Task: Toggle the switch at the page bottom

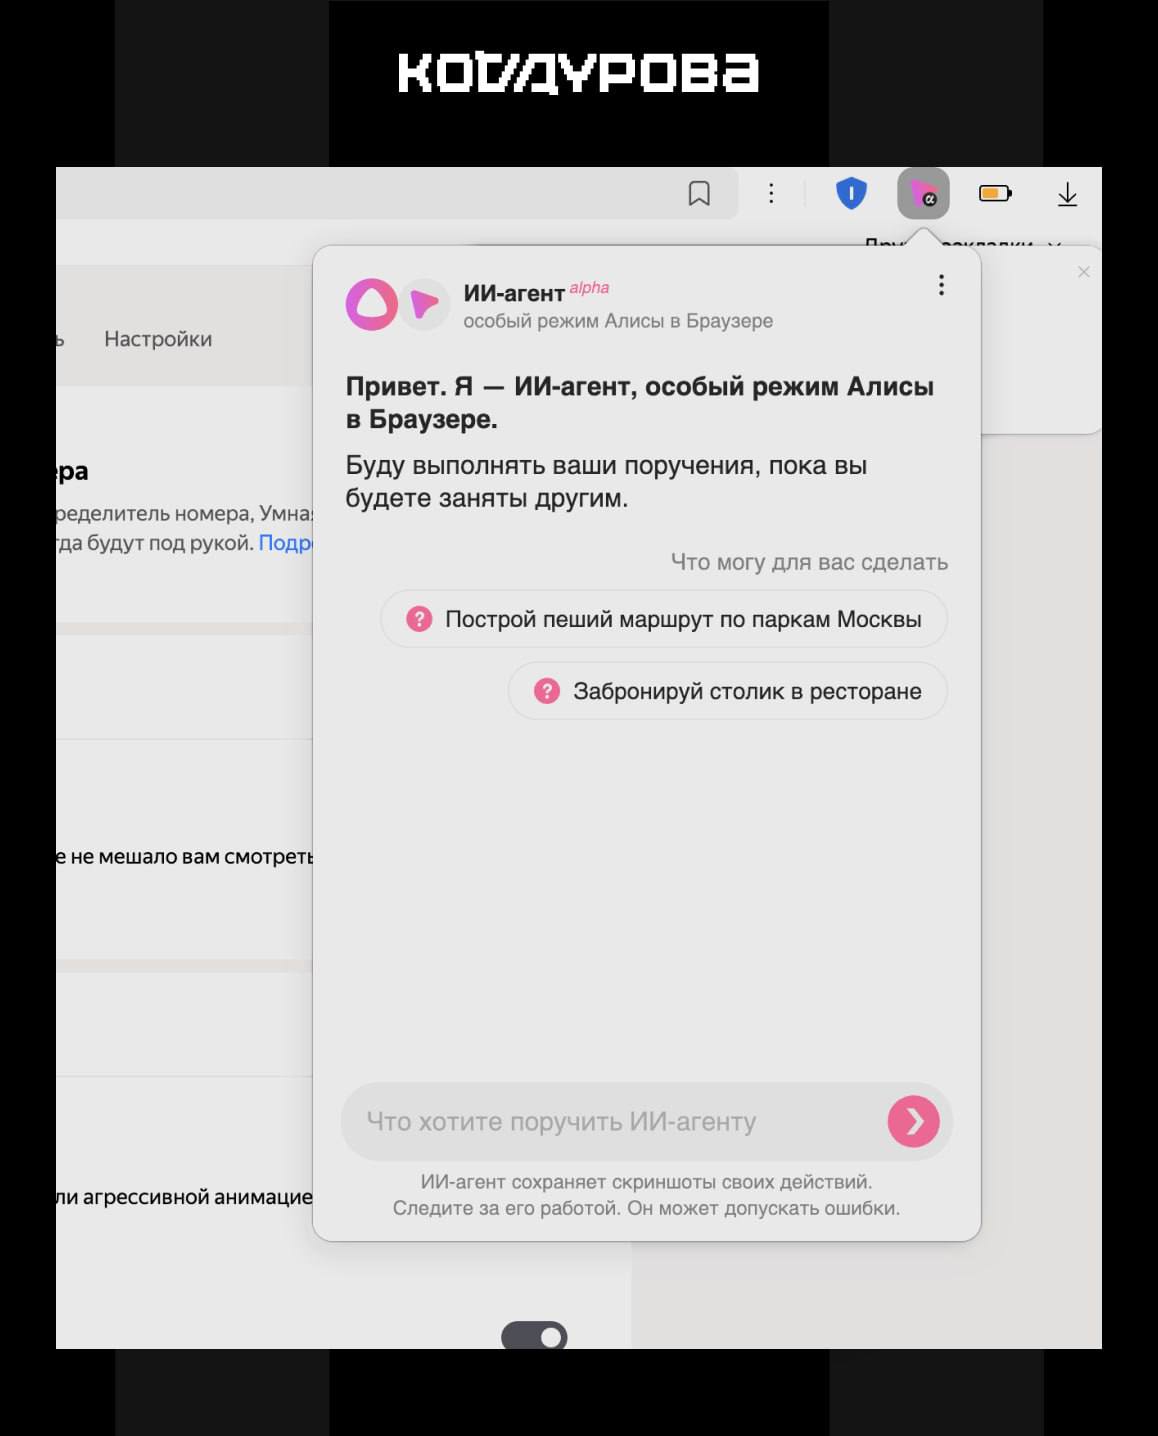Action: point(534,1336)
